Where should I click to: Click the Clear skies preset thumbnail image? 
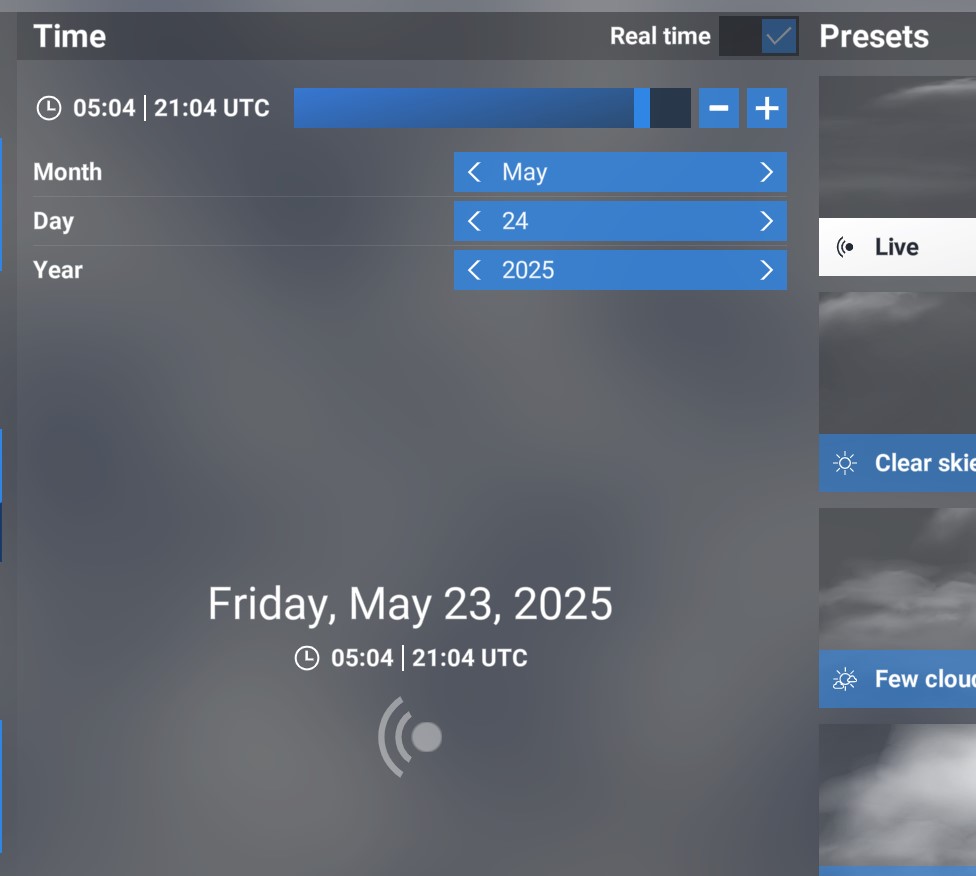(x=897, y=363)
